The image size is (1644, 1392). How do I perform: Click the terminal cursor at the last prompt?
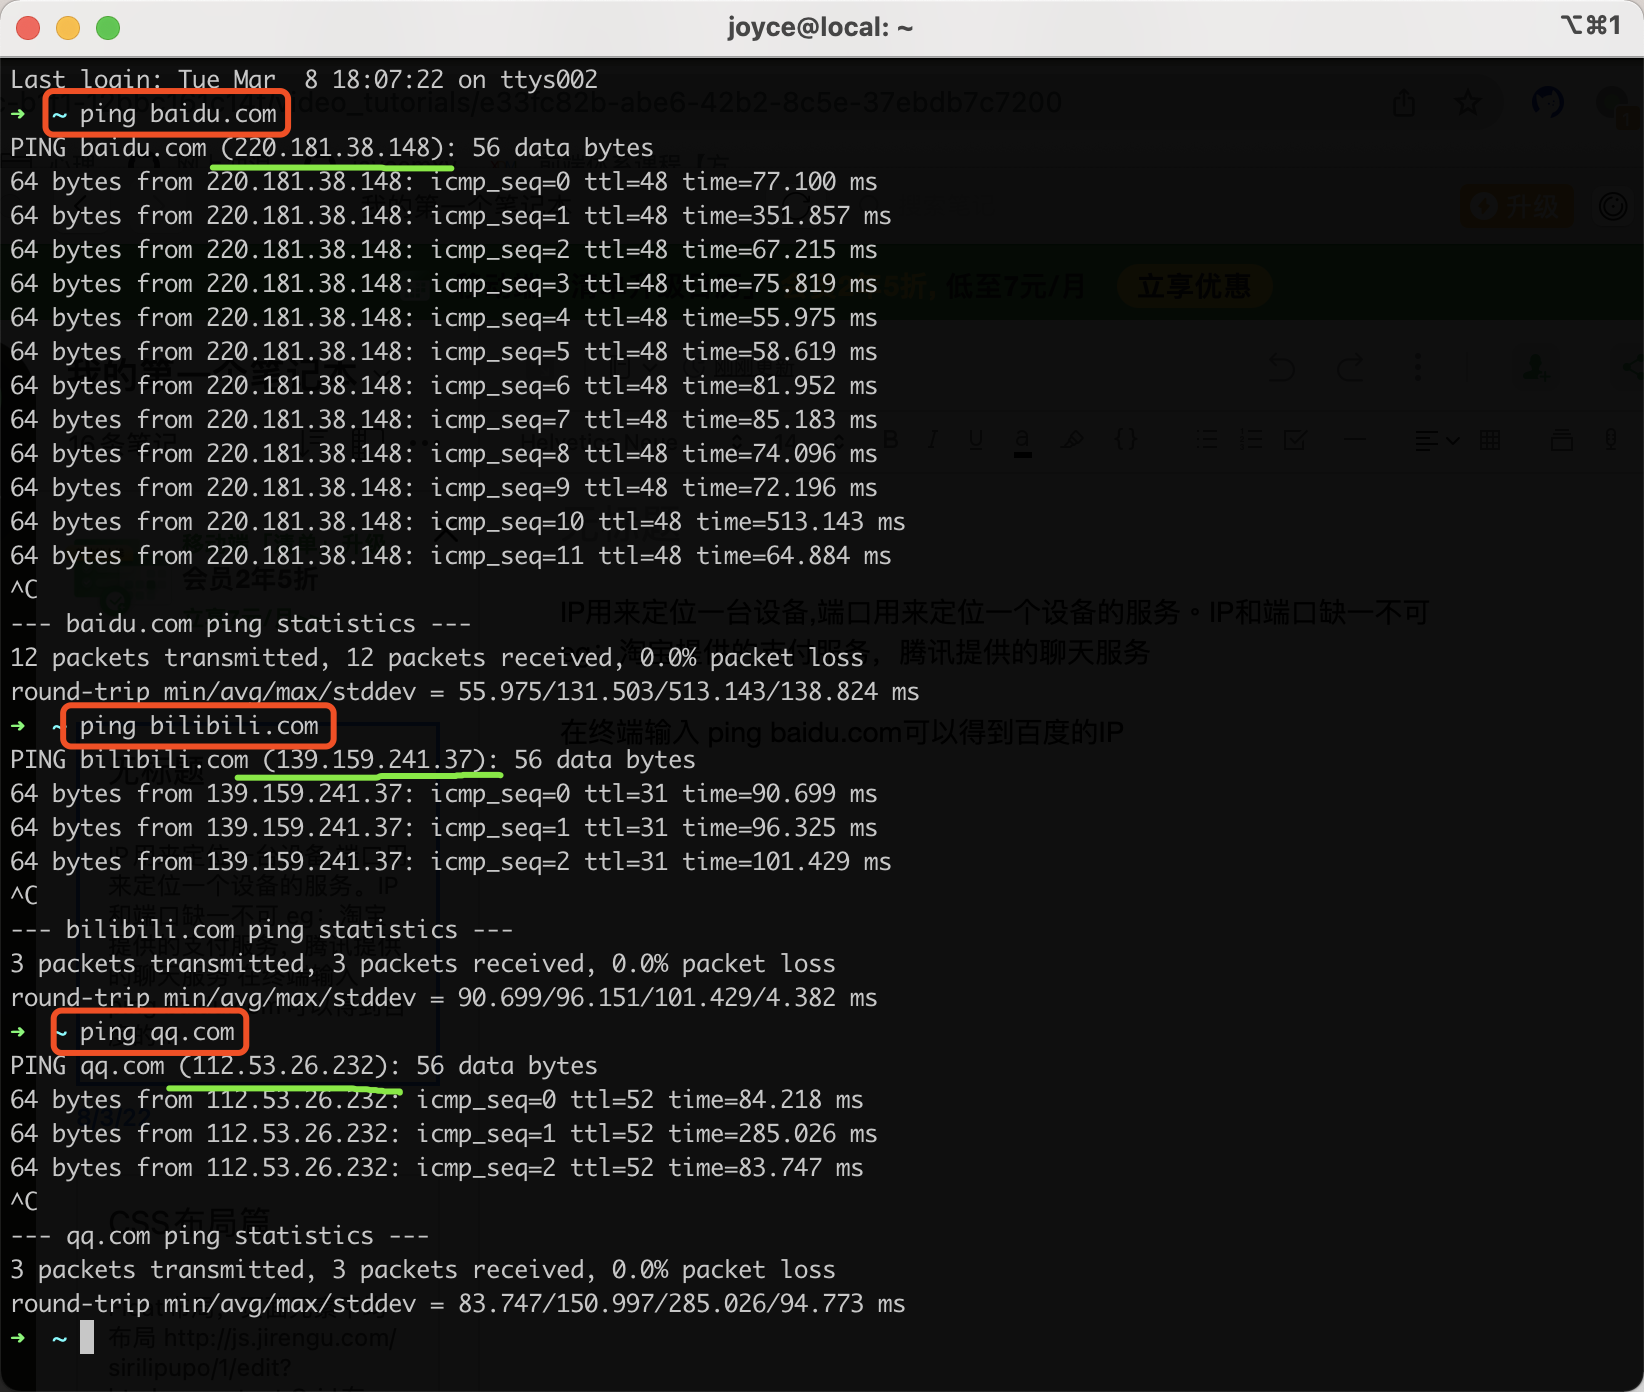click(87, 1337)
